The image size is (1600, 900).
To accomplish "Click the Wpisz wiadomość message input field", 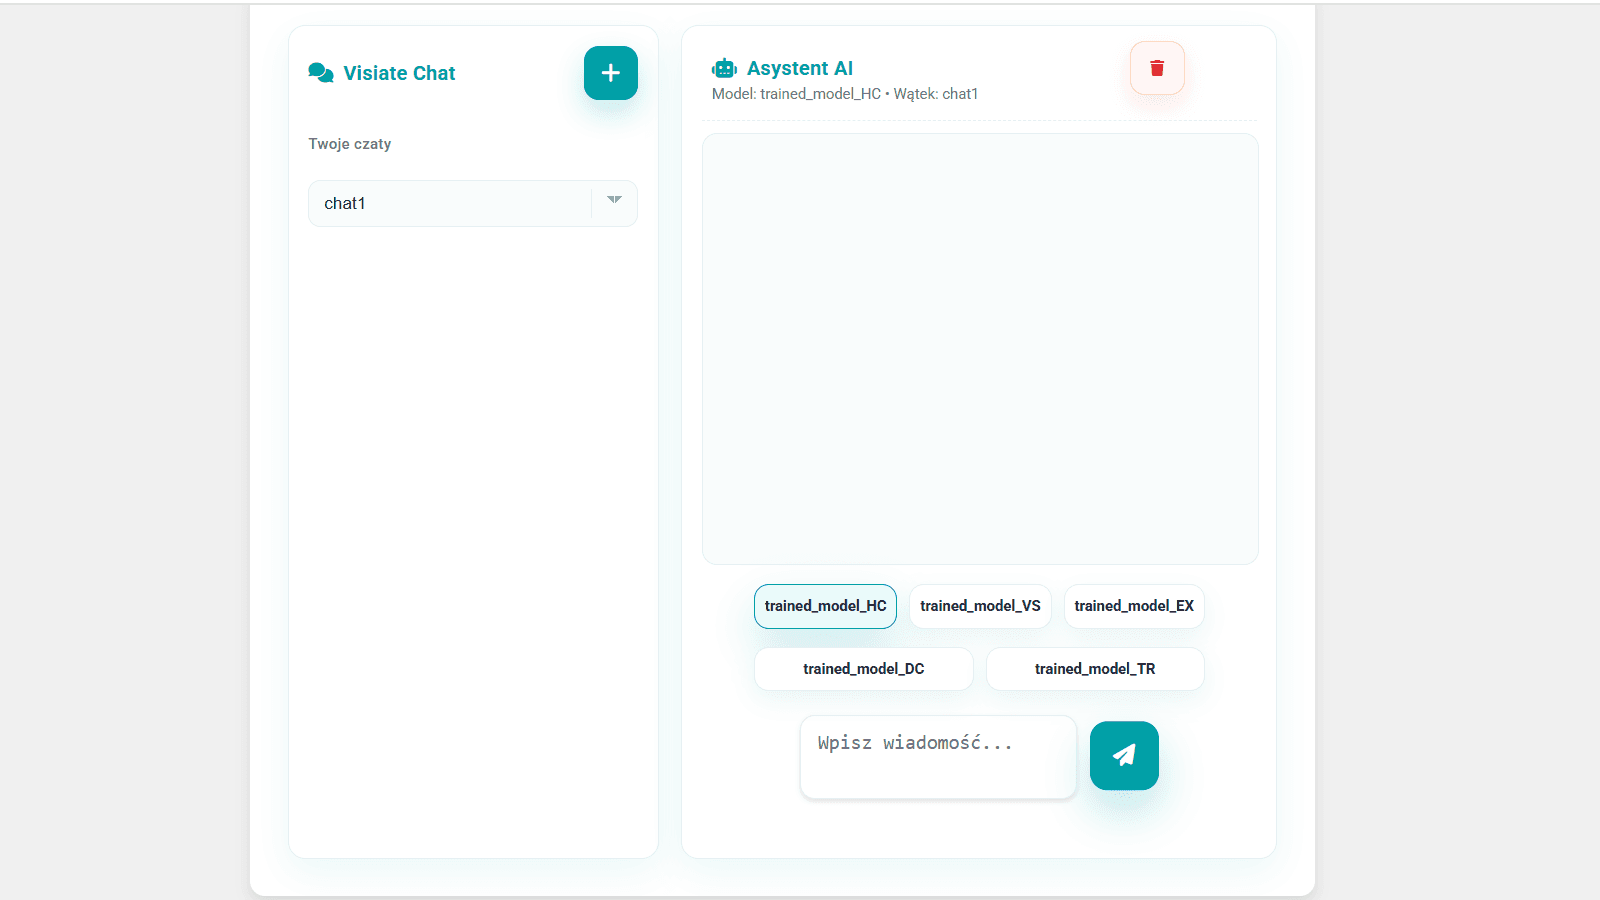I will point(938,757).
